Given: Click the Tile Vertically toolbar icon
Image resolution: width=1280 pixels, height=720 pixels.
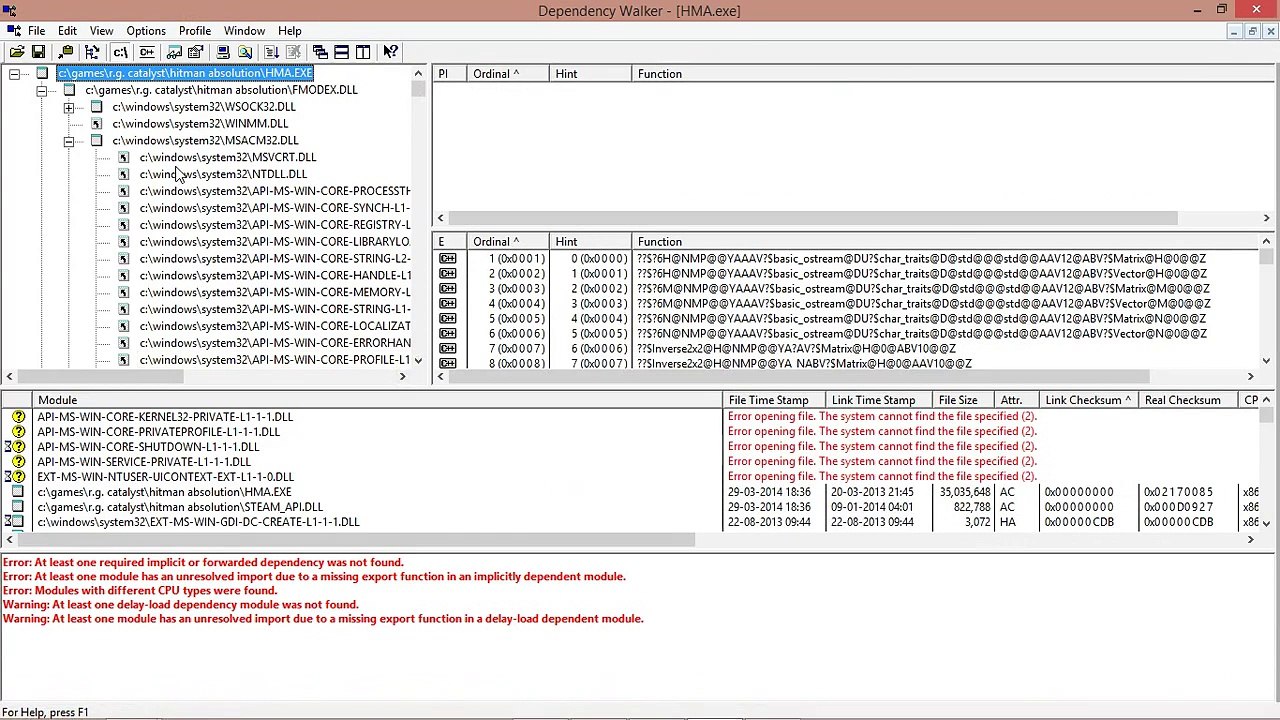Looking at the screenshot, I should (364, 52).
